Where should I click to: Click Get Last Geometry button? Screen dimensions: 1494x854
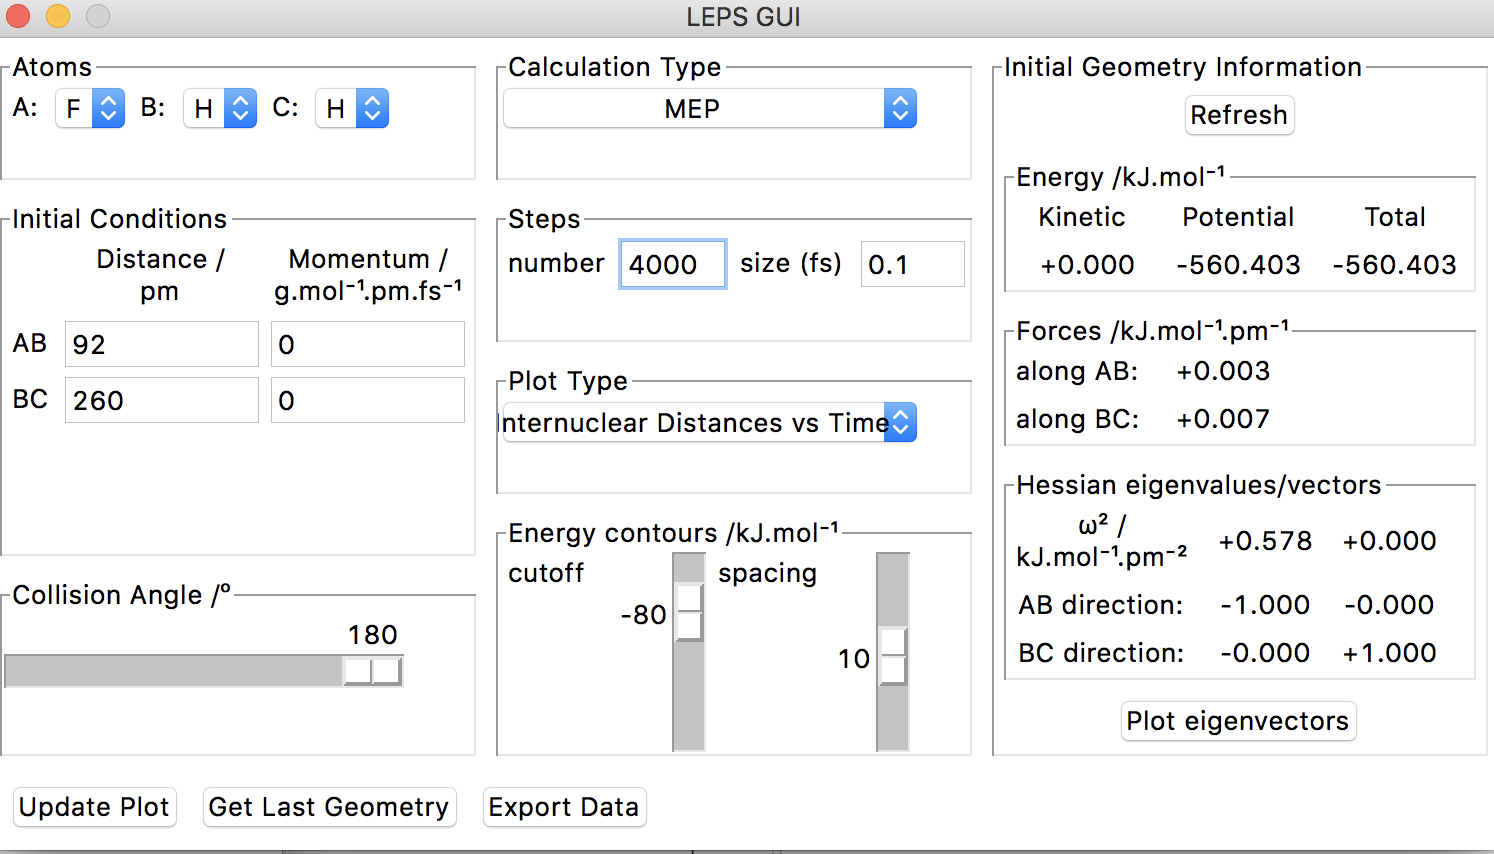point(328,807)
